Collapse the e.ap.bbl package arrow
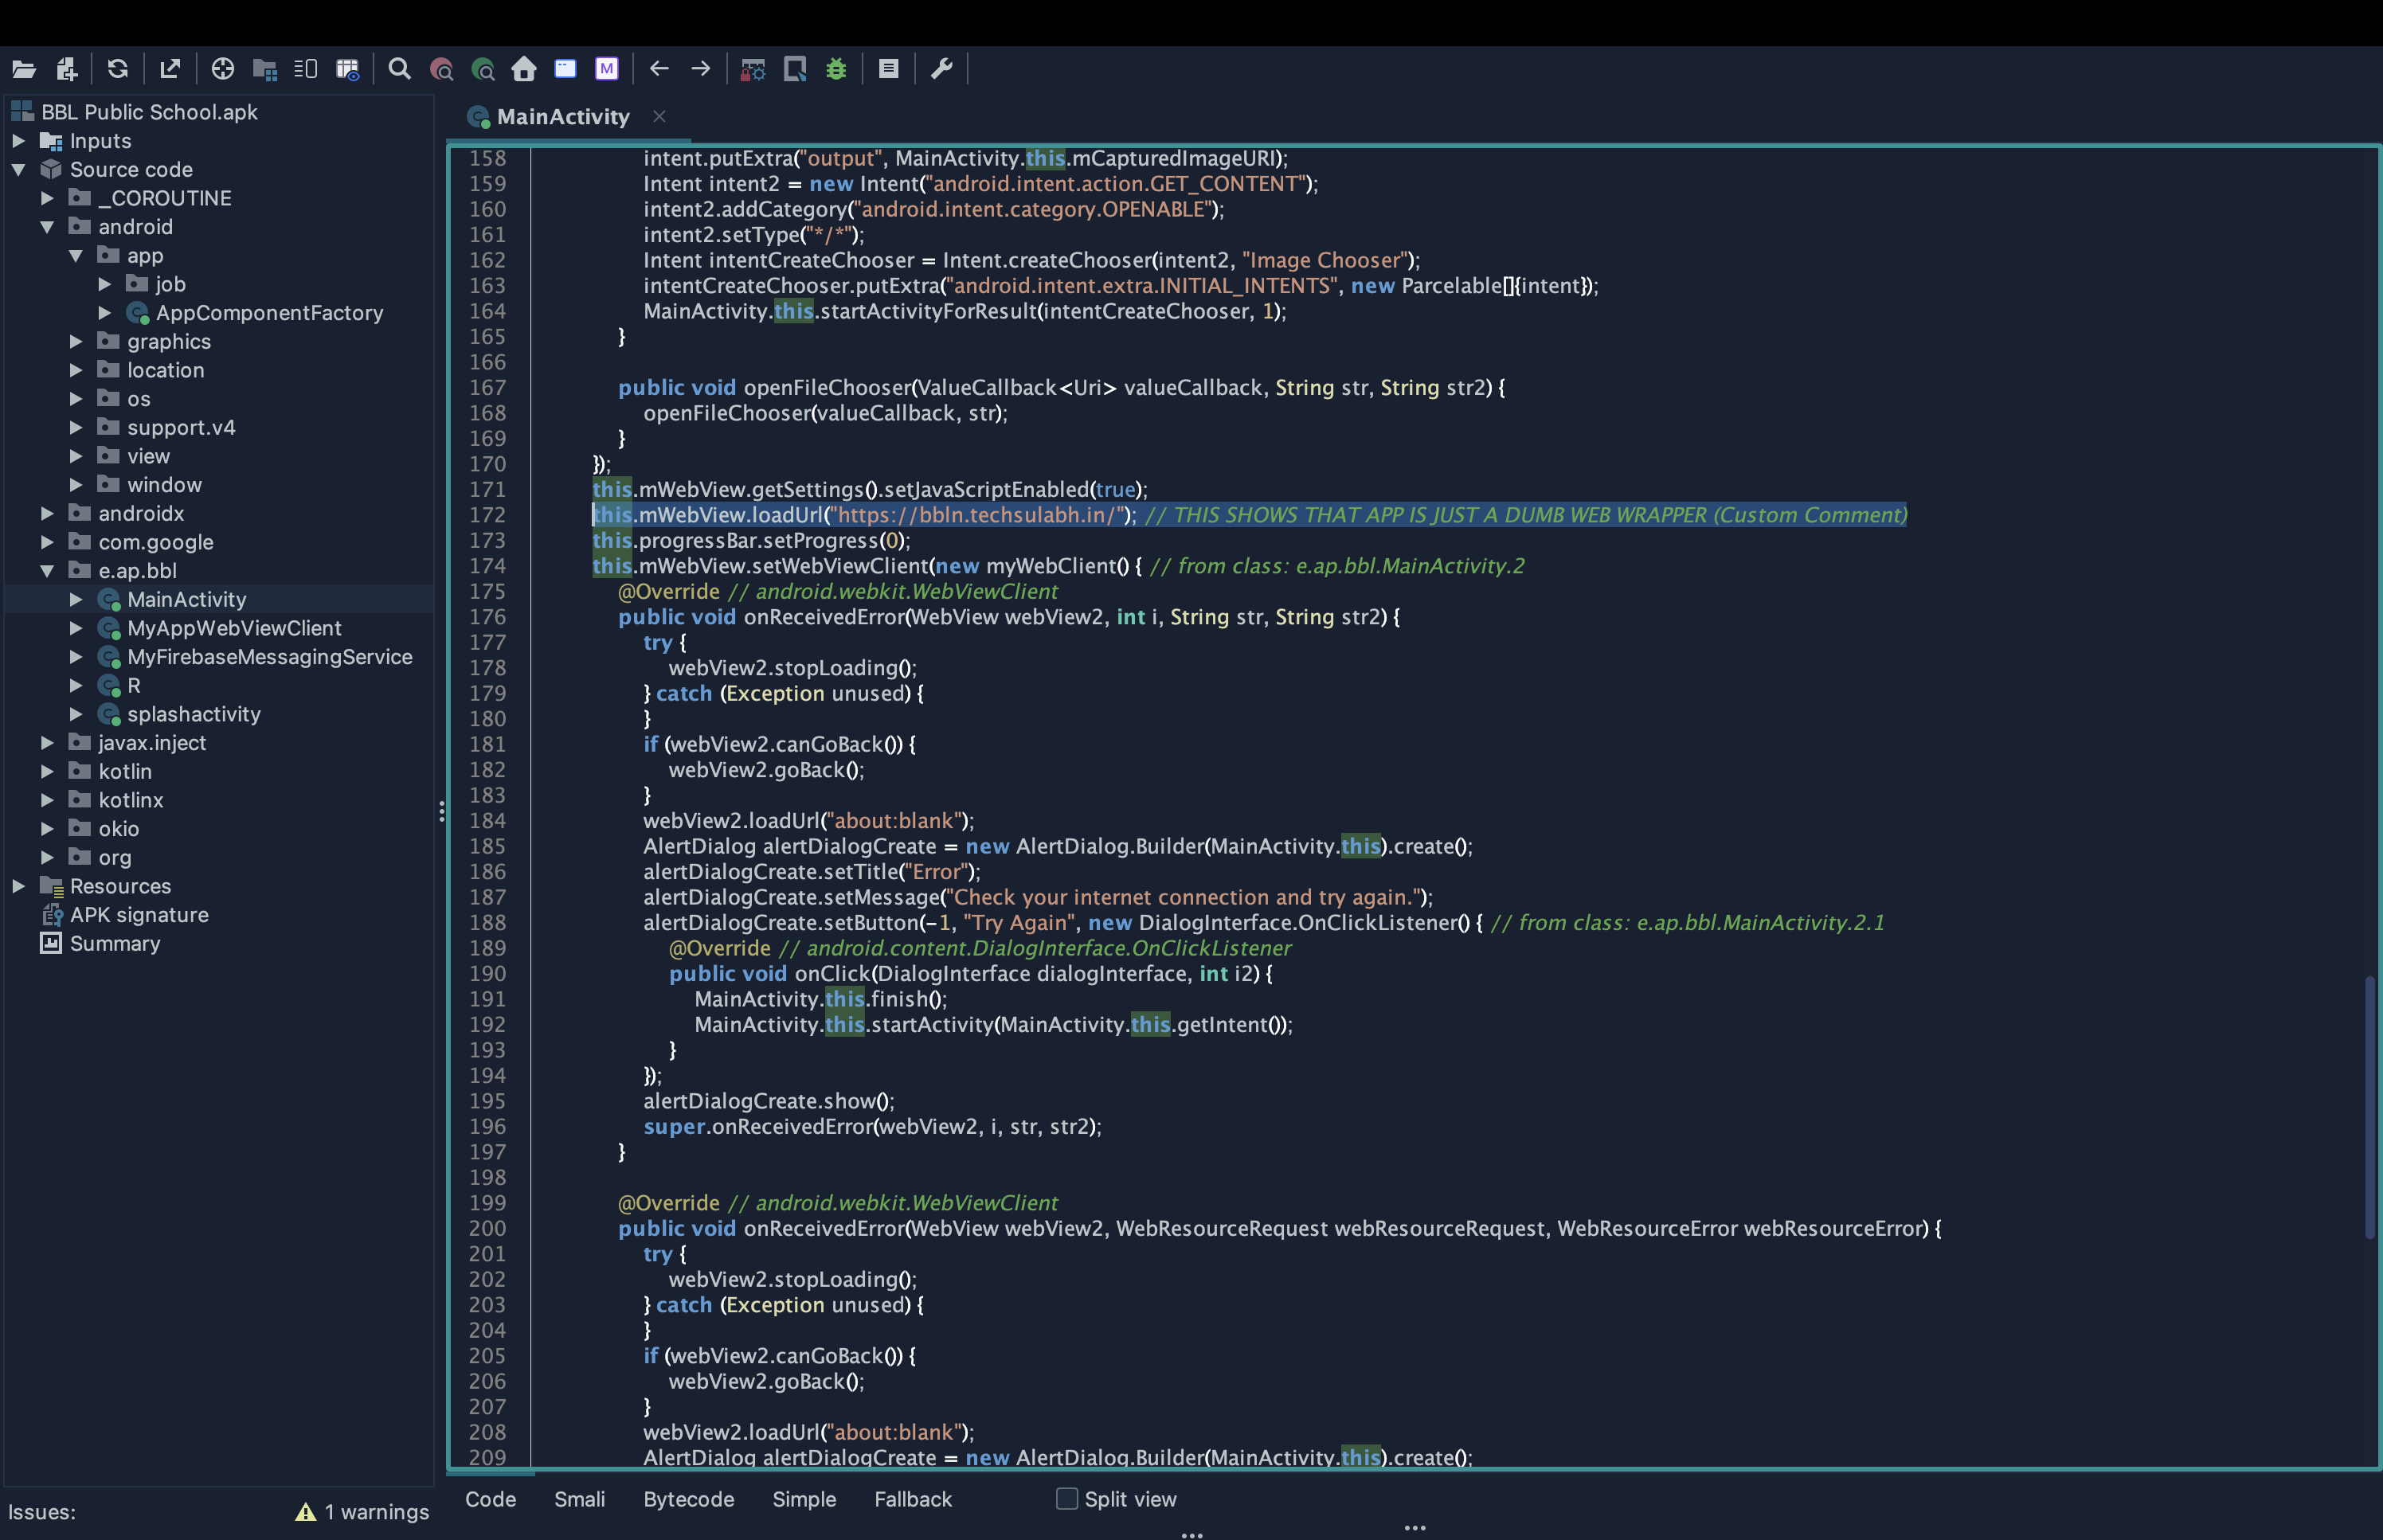 tap(47, 571)
